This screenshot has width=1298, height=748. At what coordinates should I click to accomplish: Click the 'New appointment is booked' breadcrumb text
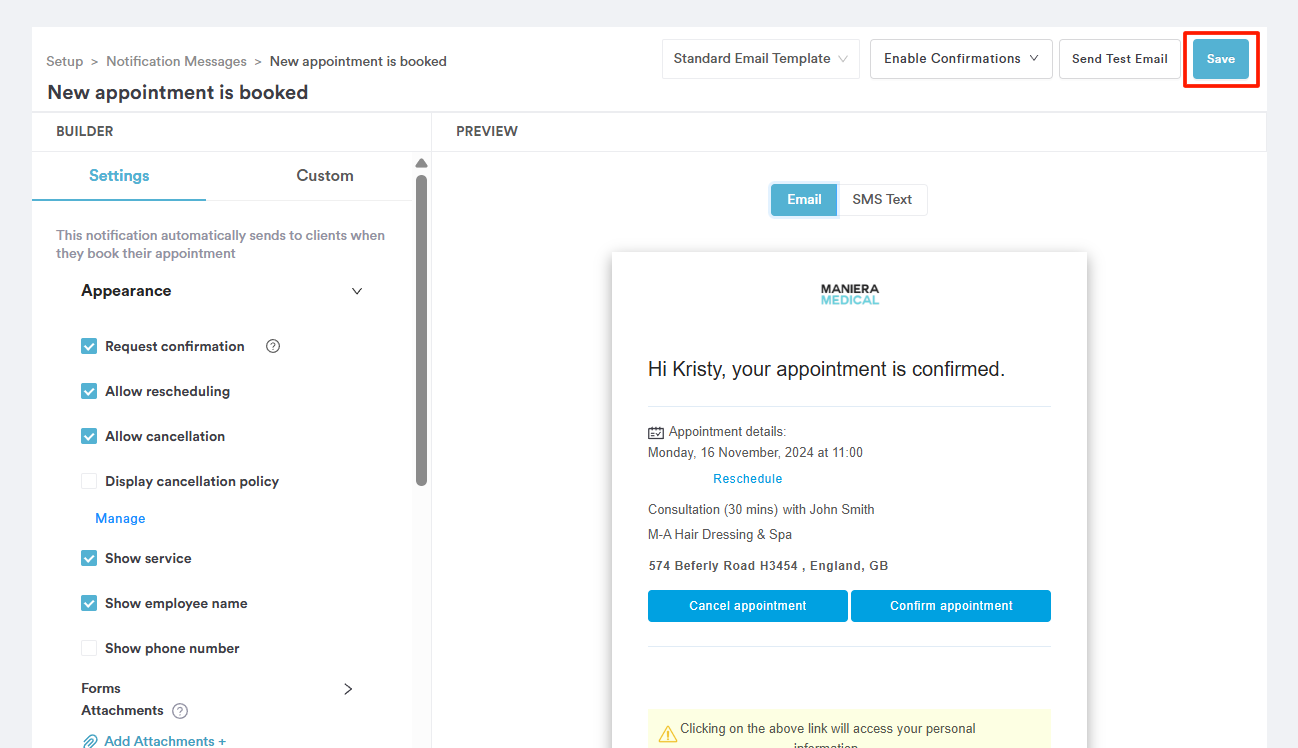click(358, 61)
